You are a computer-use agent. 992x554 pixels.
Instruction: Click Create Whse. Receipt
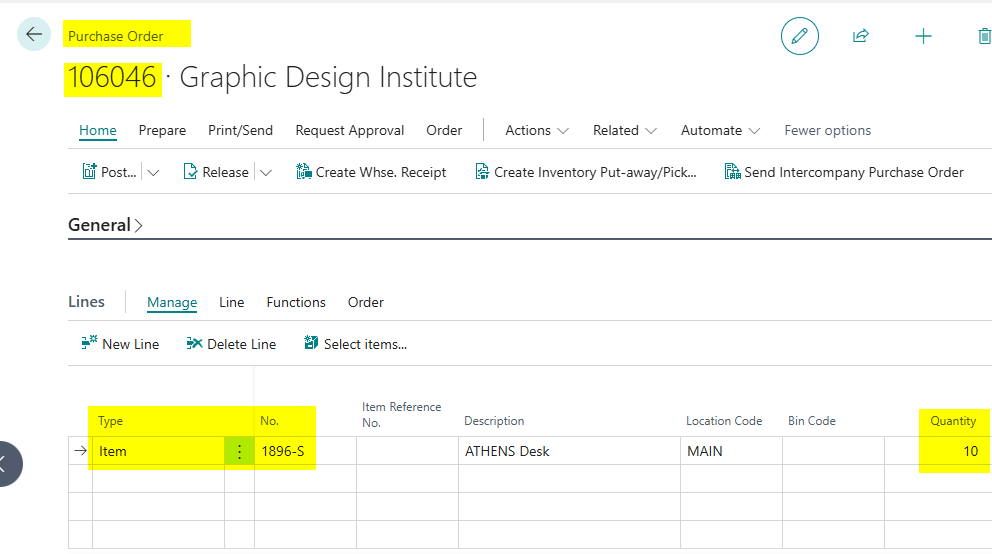371,172
